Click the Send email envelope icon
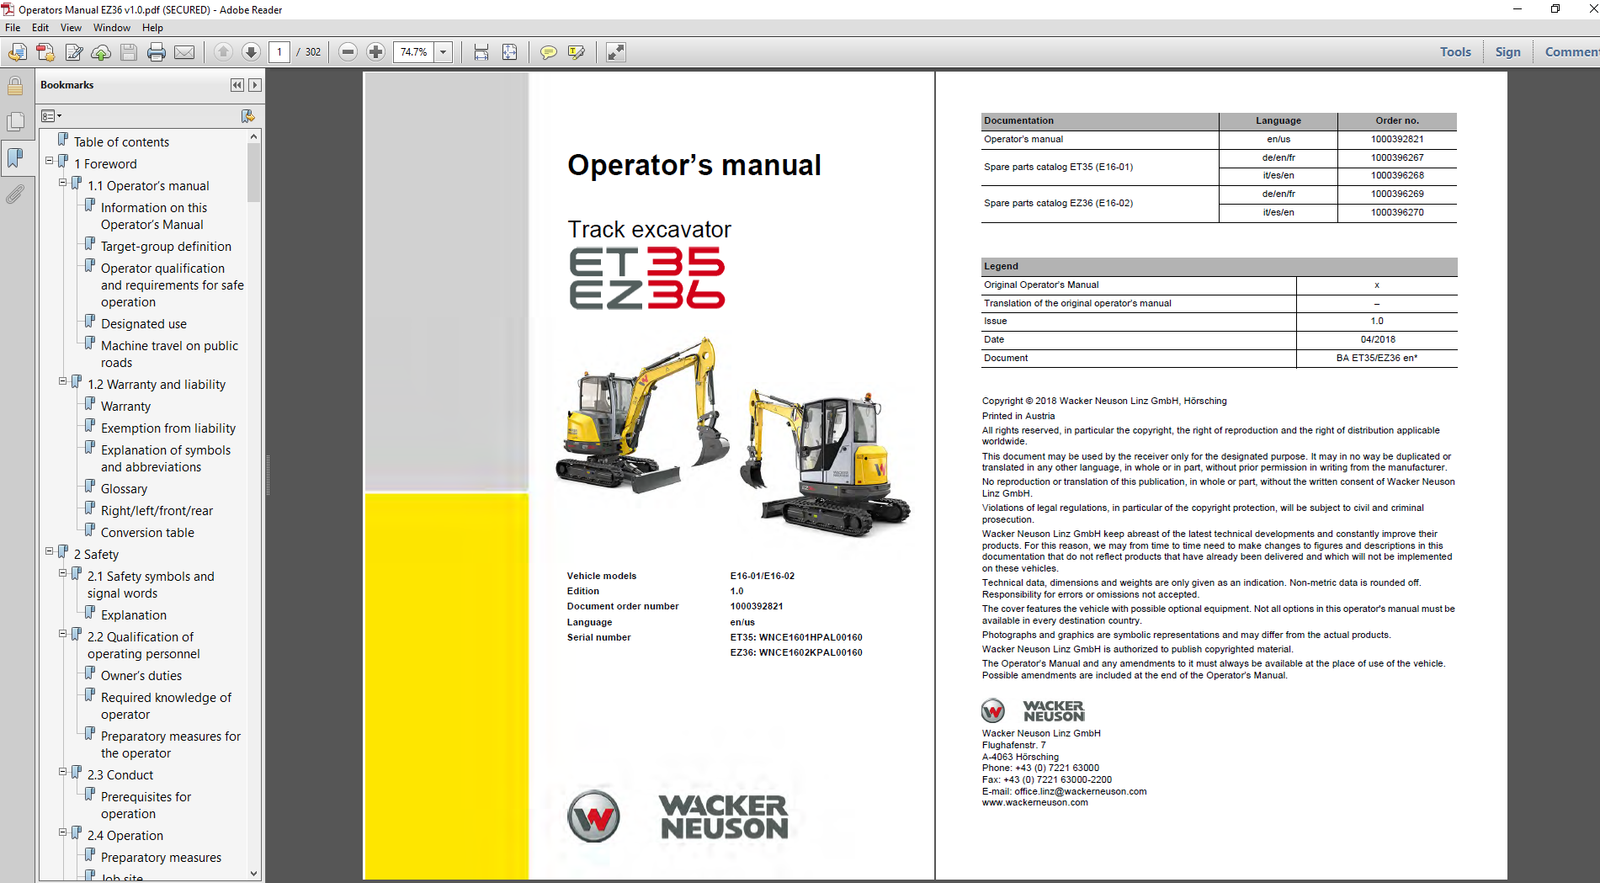The image size is (1600, 883). click(184, 52)
